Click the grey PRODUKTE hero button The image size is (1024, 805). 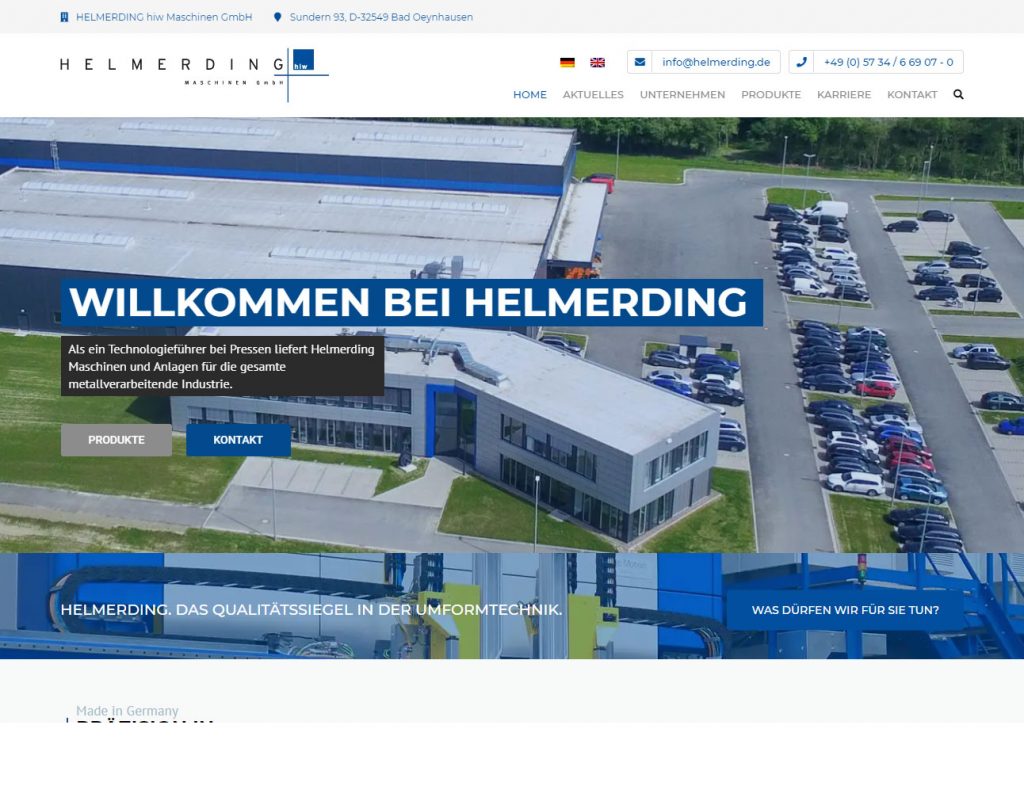pos(116,440)
